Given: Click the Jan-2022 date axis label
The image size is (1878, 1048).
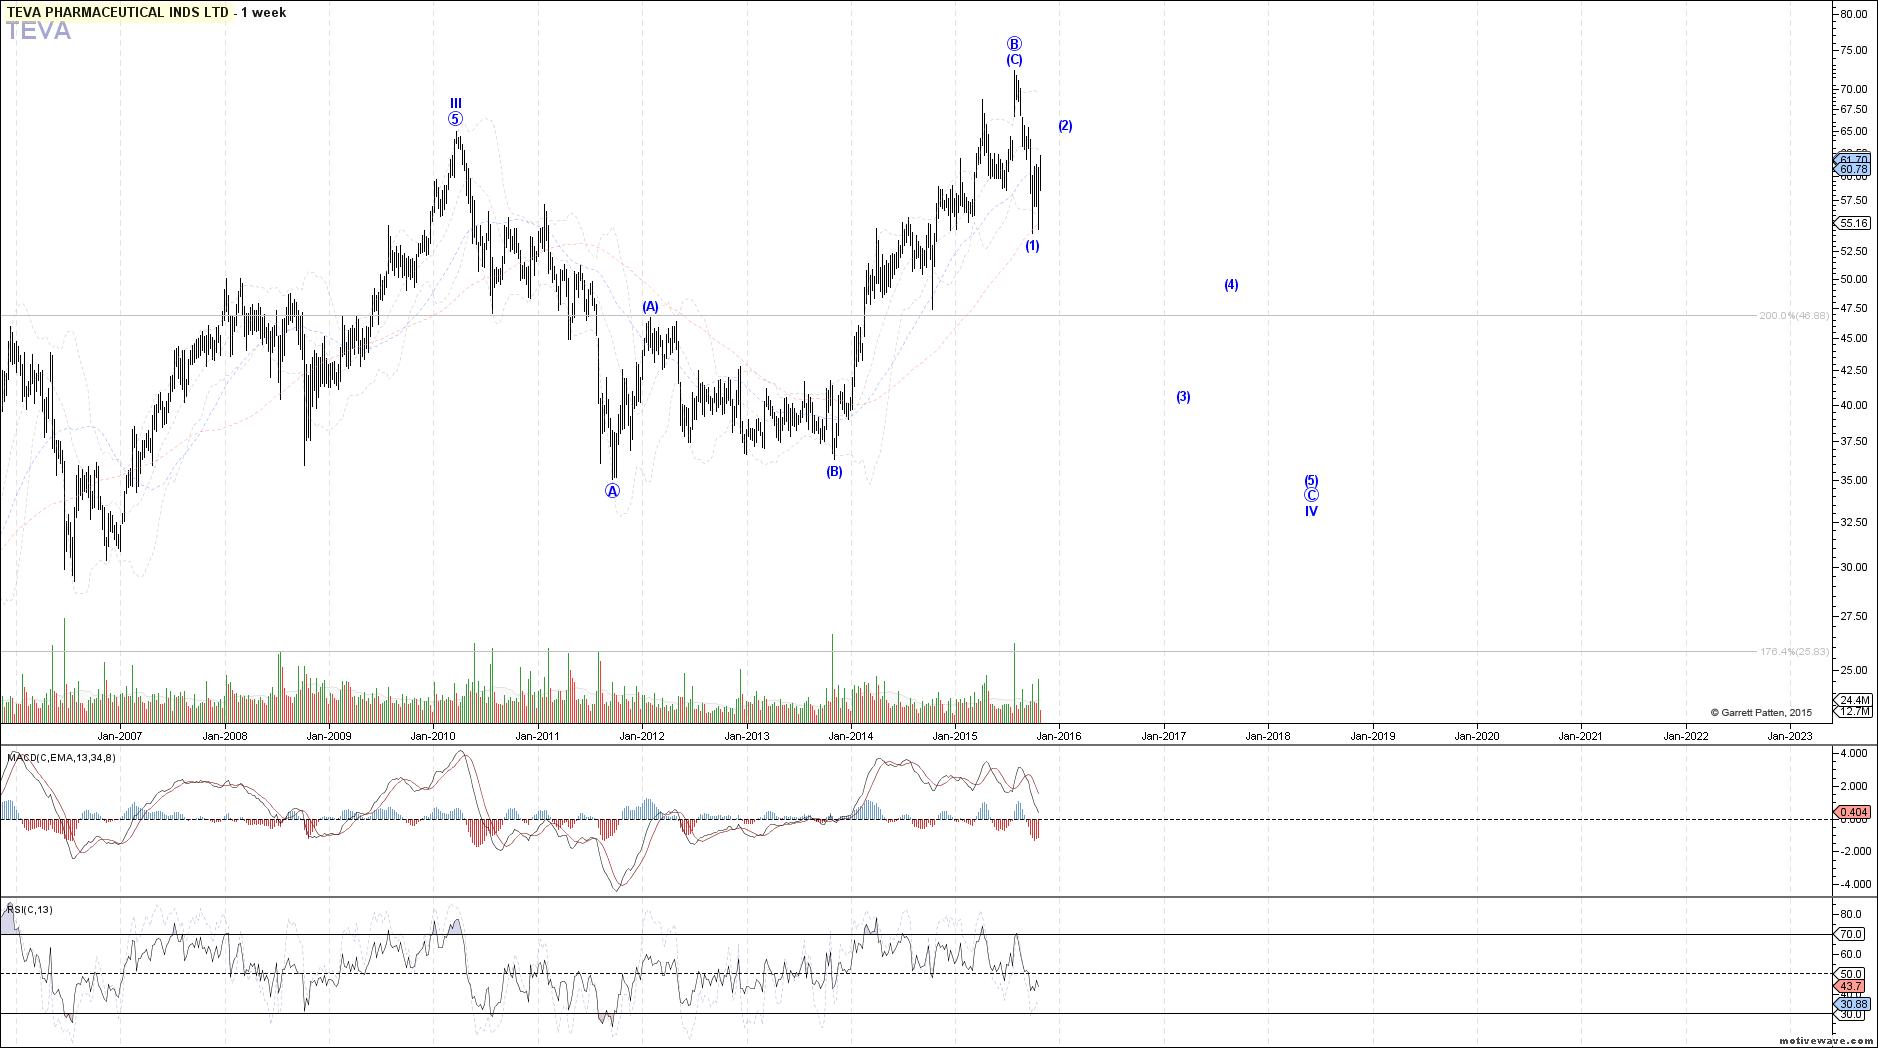Looking at the screenshot, I should [1686, 736].
